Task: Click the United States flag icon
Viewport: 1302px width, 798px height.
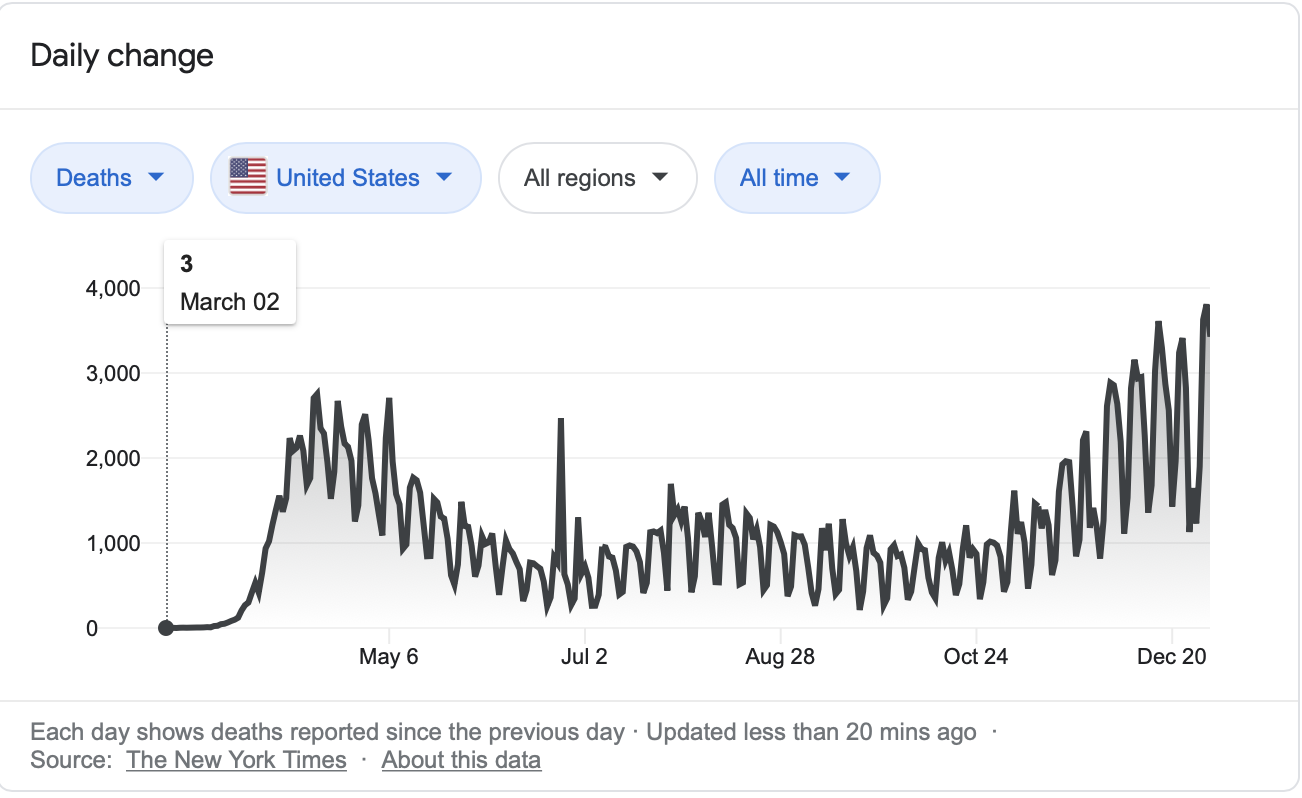Action: 247,177
